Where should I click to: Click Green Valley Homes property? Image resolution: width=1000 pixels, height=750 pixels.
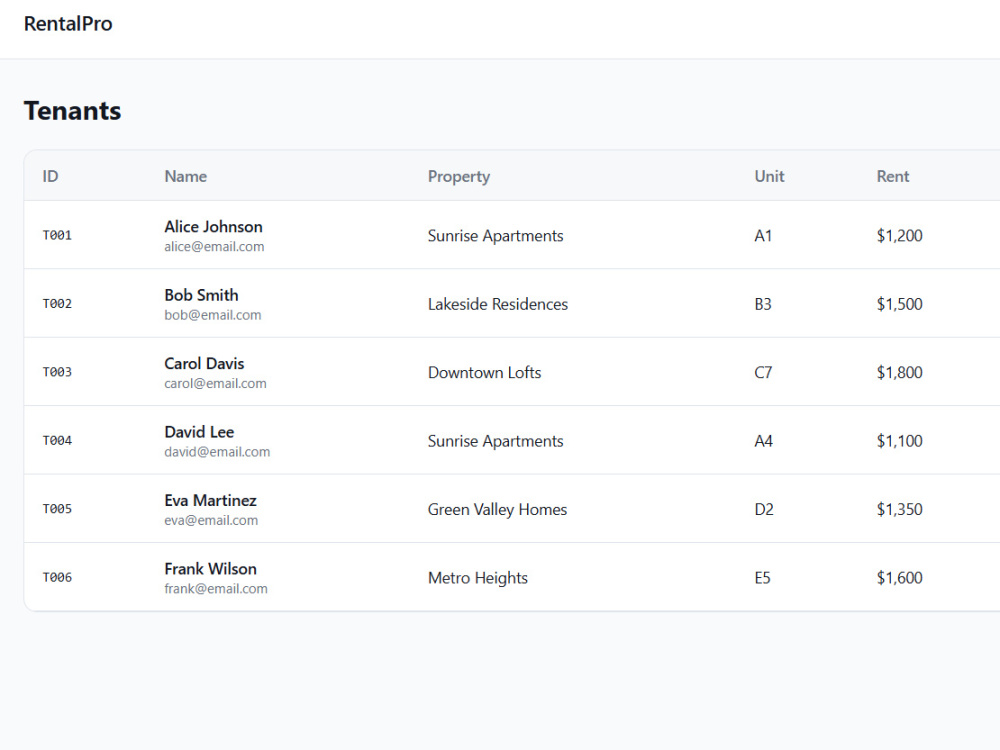[x=497, y=510]
